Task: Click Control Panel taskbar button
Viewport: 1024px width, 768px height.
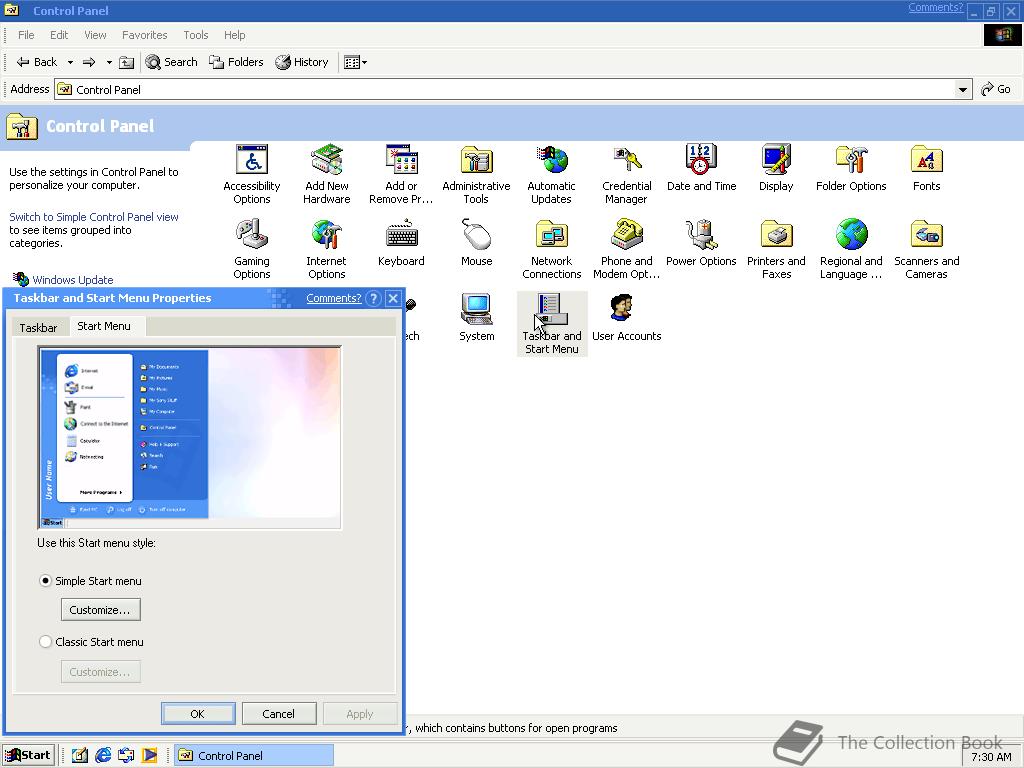Action: (x=253, y=756)
